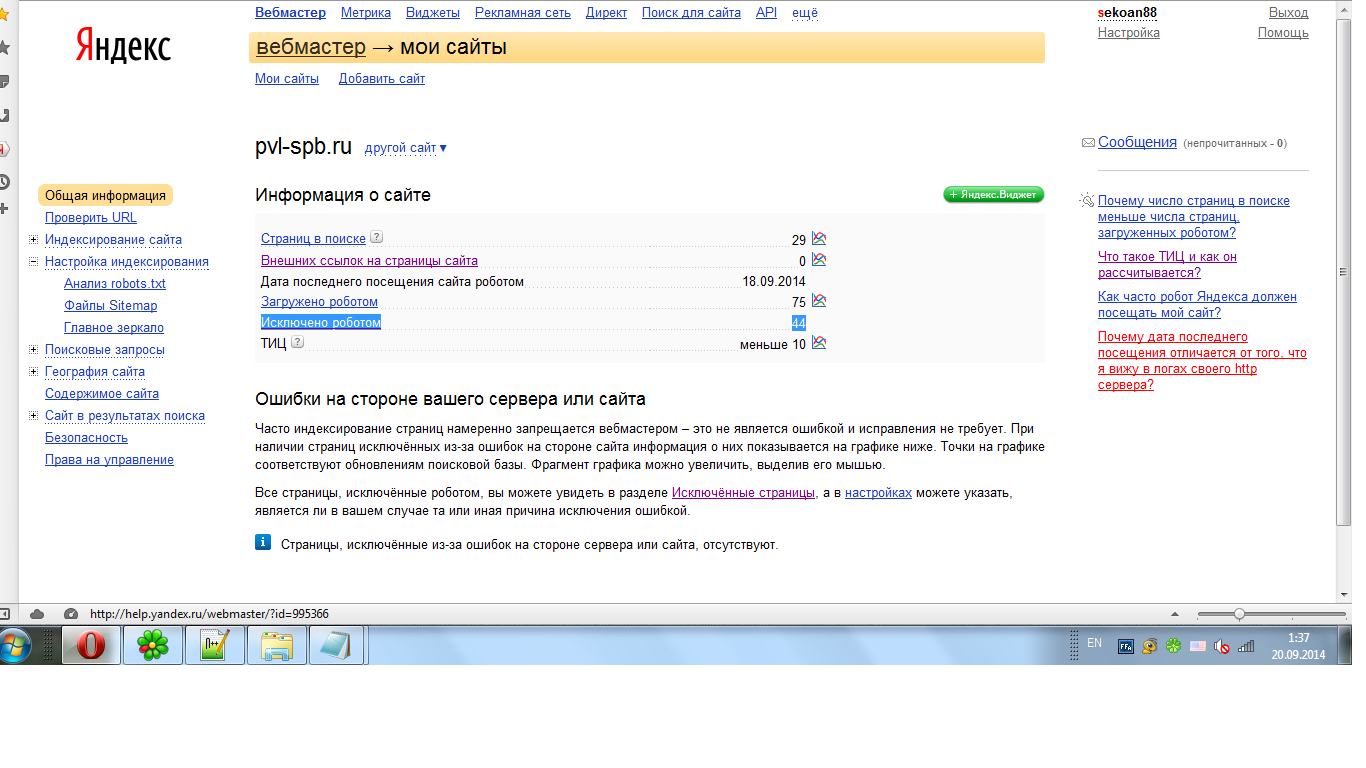Click the Добавить сайт link
Screen dimensions: 1366x768
[382, 79]
